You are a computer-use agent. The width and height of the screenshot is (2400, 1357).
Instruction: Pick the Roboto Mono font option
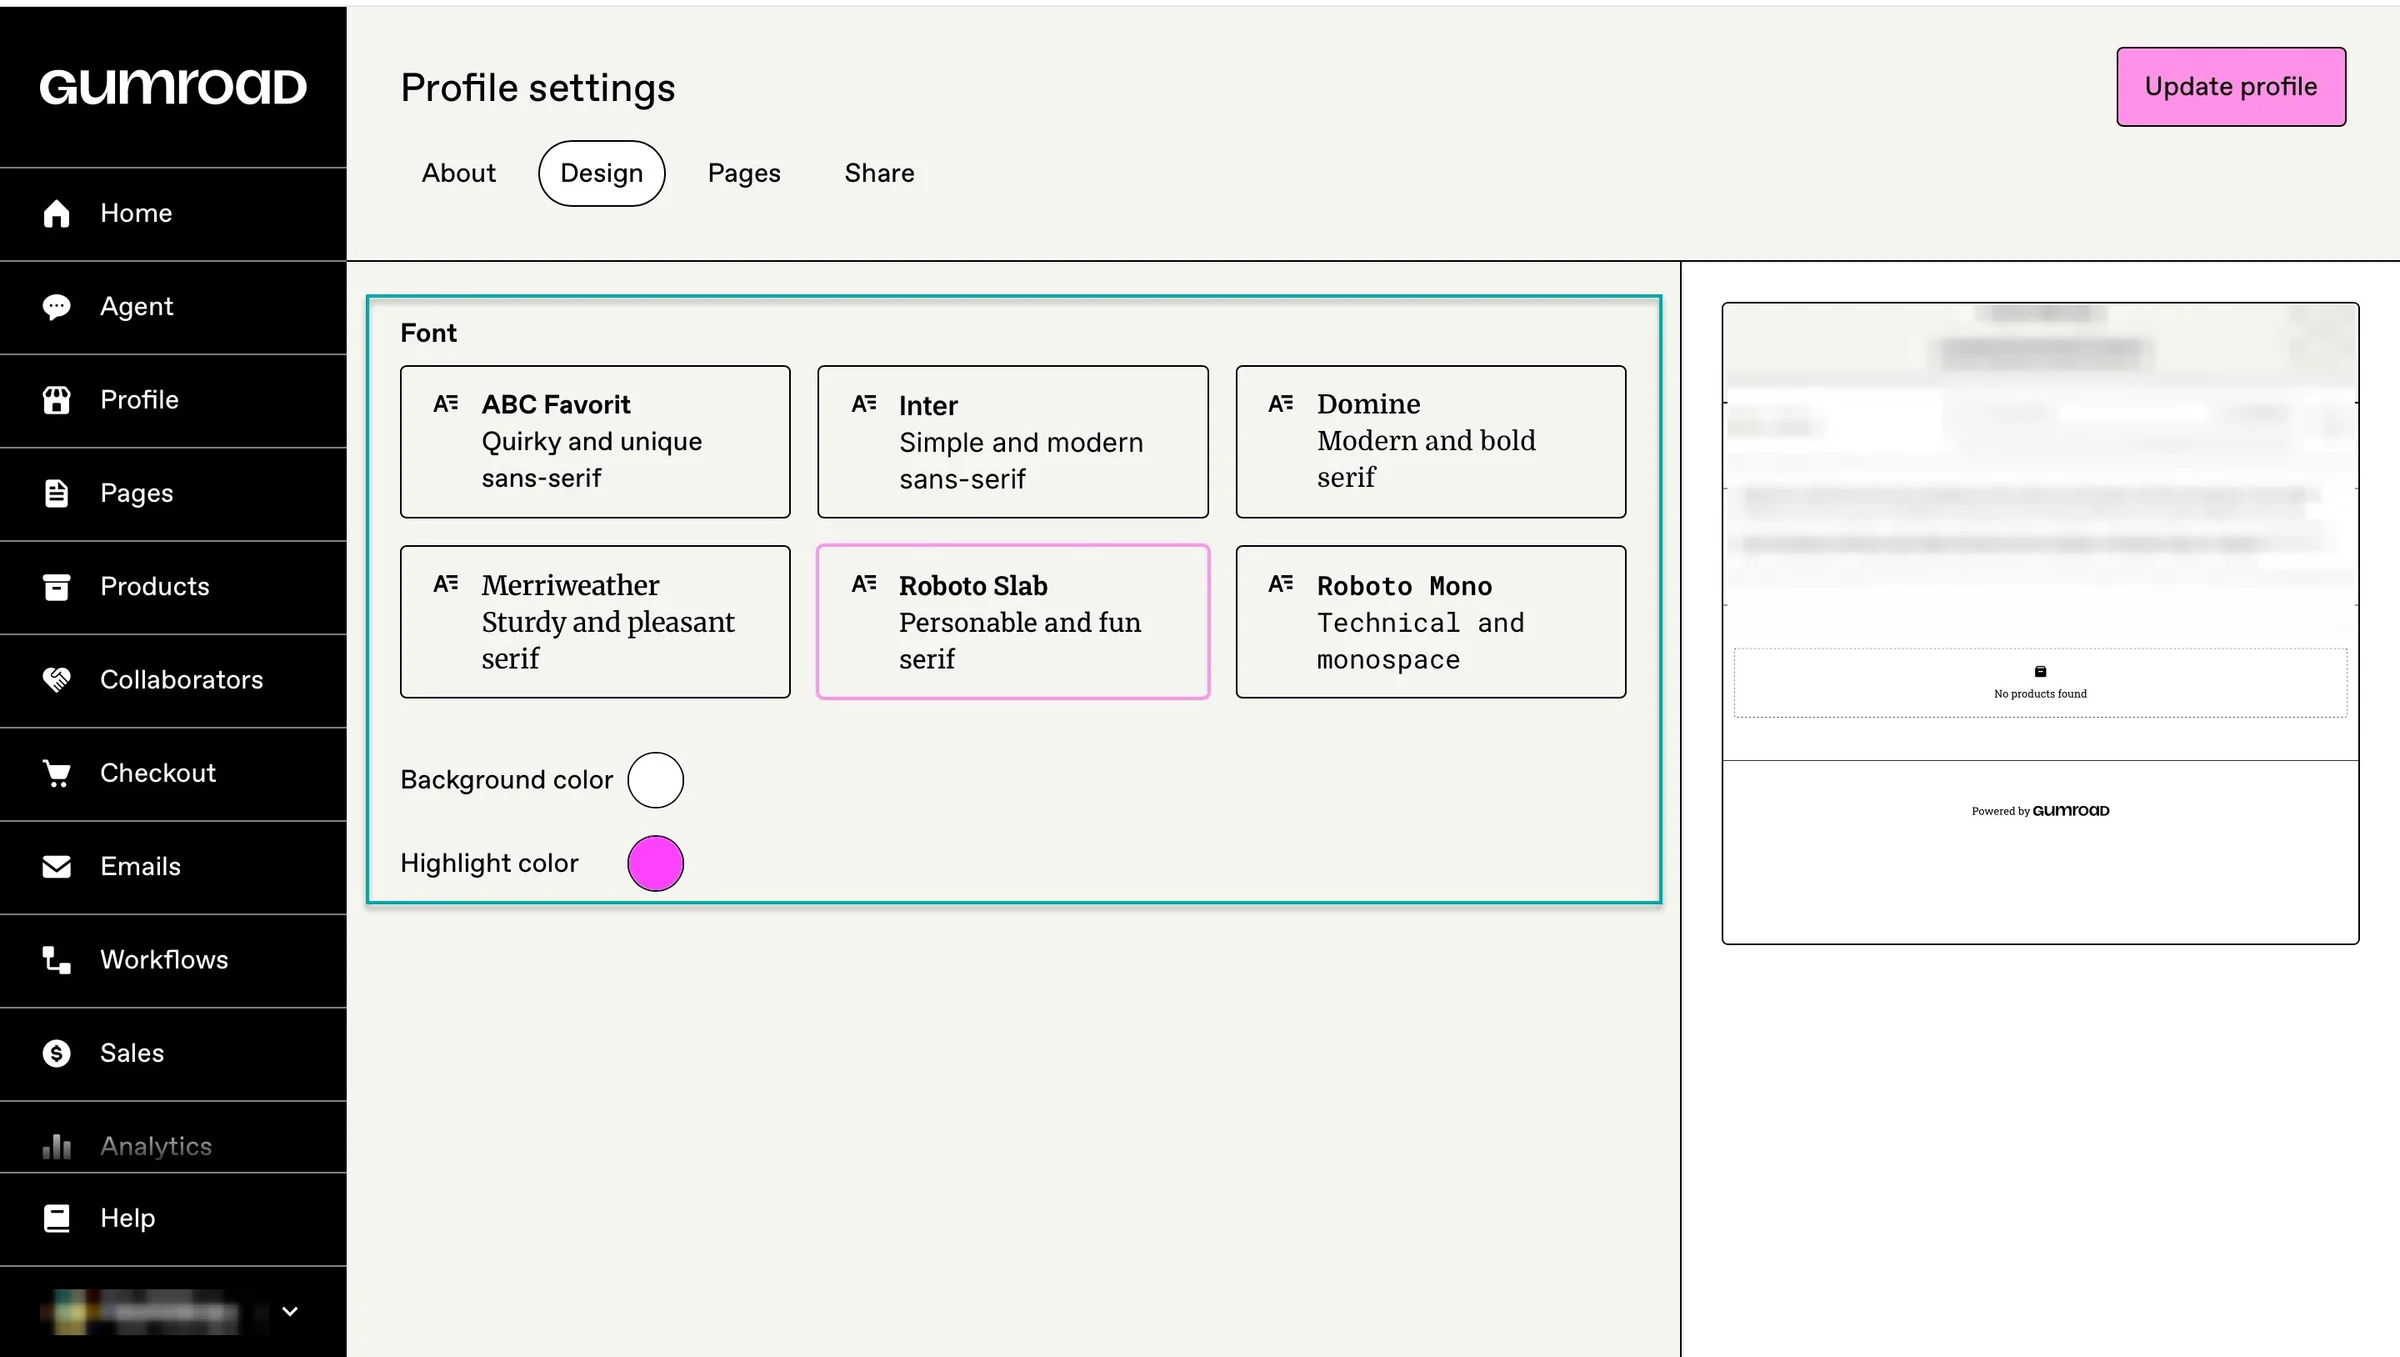tap(1431, 621)
